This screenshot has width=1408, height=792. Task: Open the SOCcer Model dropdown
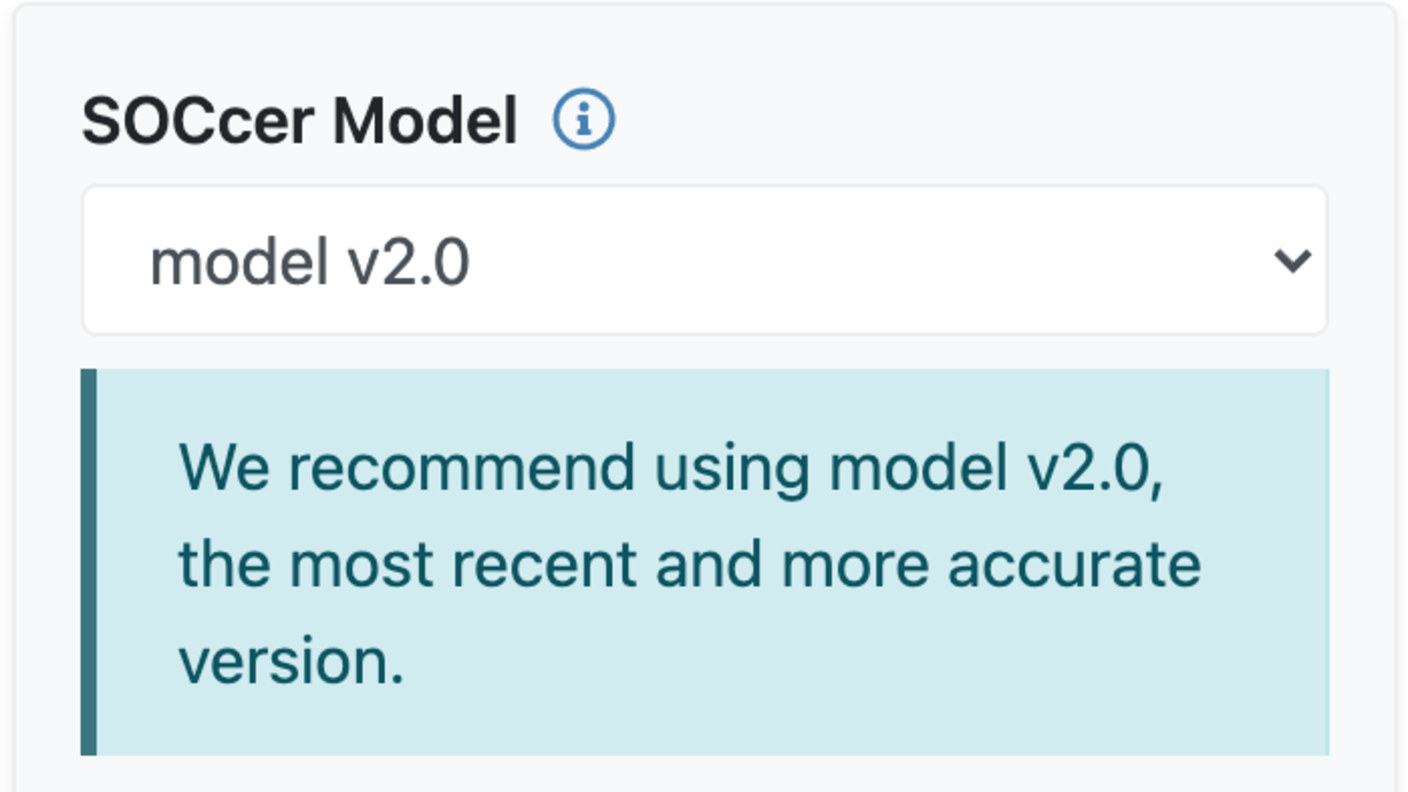click(704, 261)
